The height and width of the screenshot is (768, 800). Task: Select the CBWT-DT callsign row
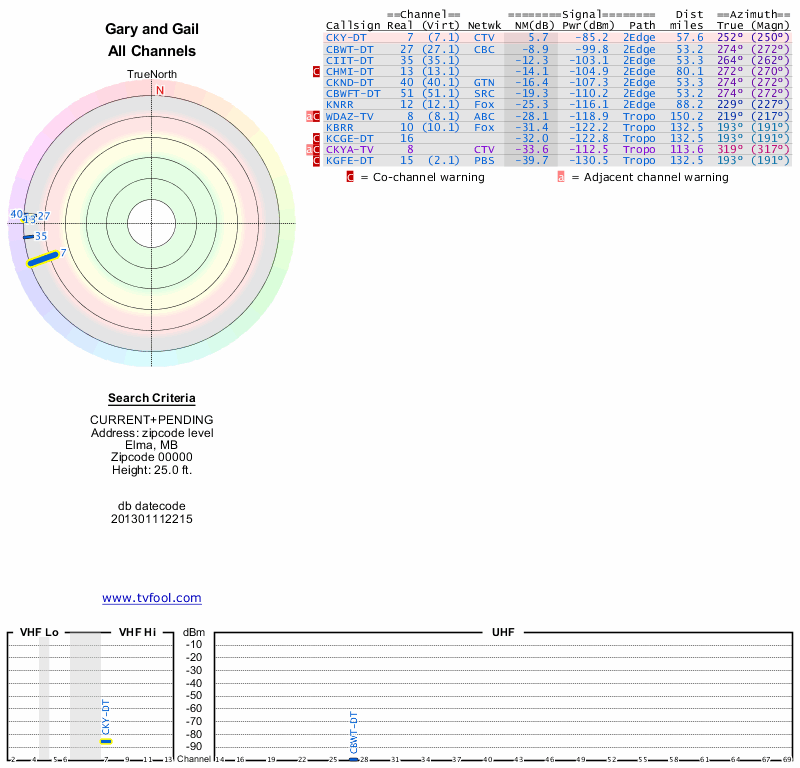[349, 49]
